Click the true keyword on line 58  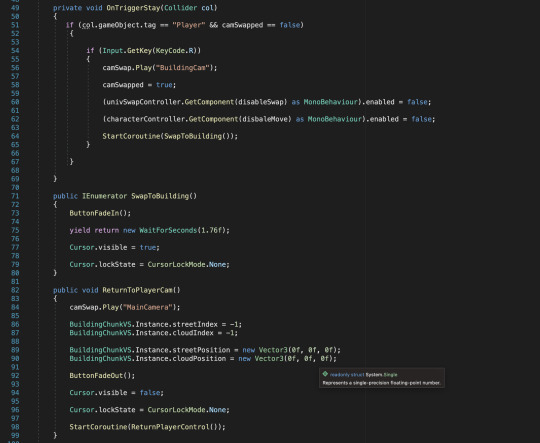pyautogui.click(x=164, y=85)
